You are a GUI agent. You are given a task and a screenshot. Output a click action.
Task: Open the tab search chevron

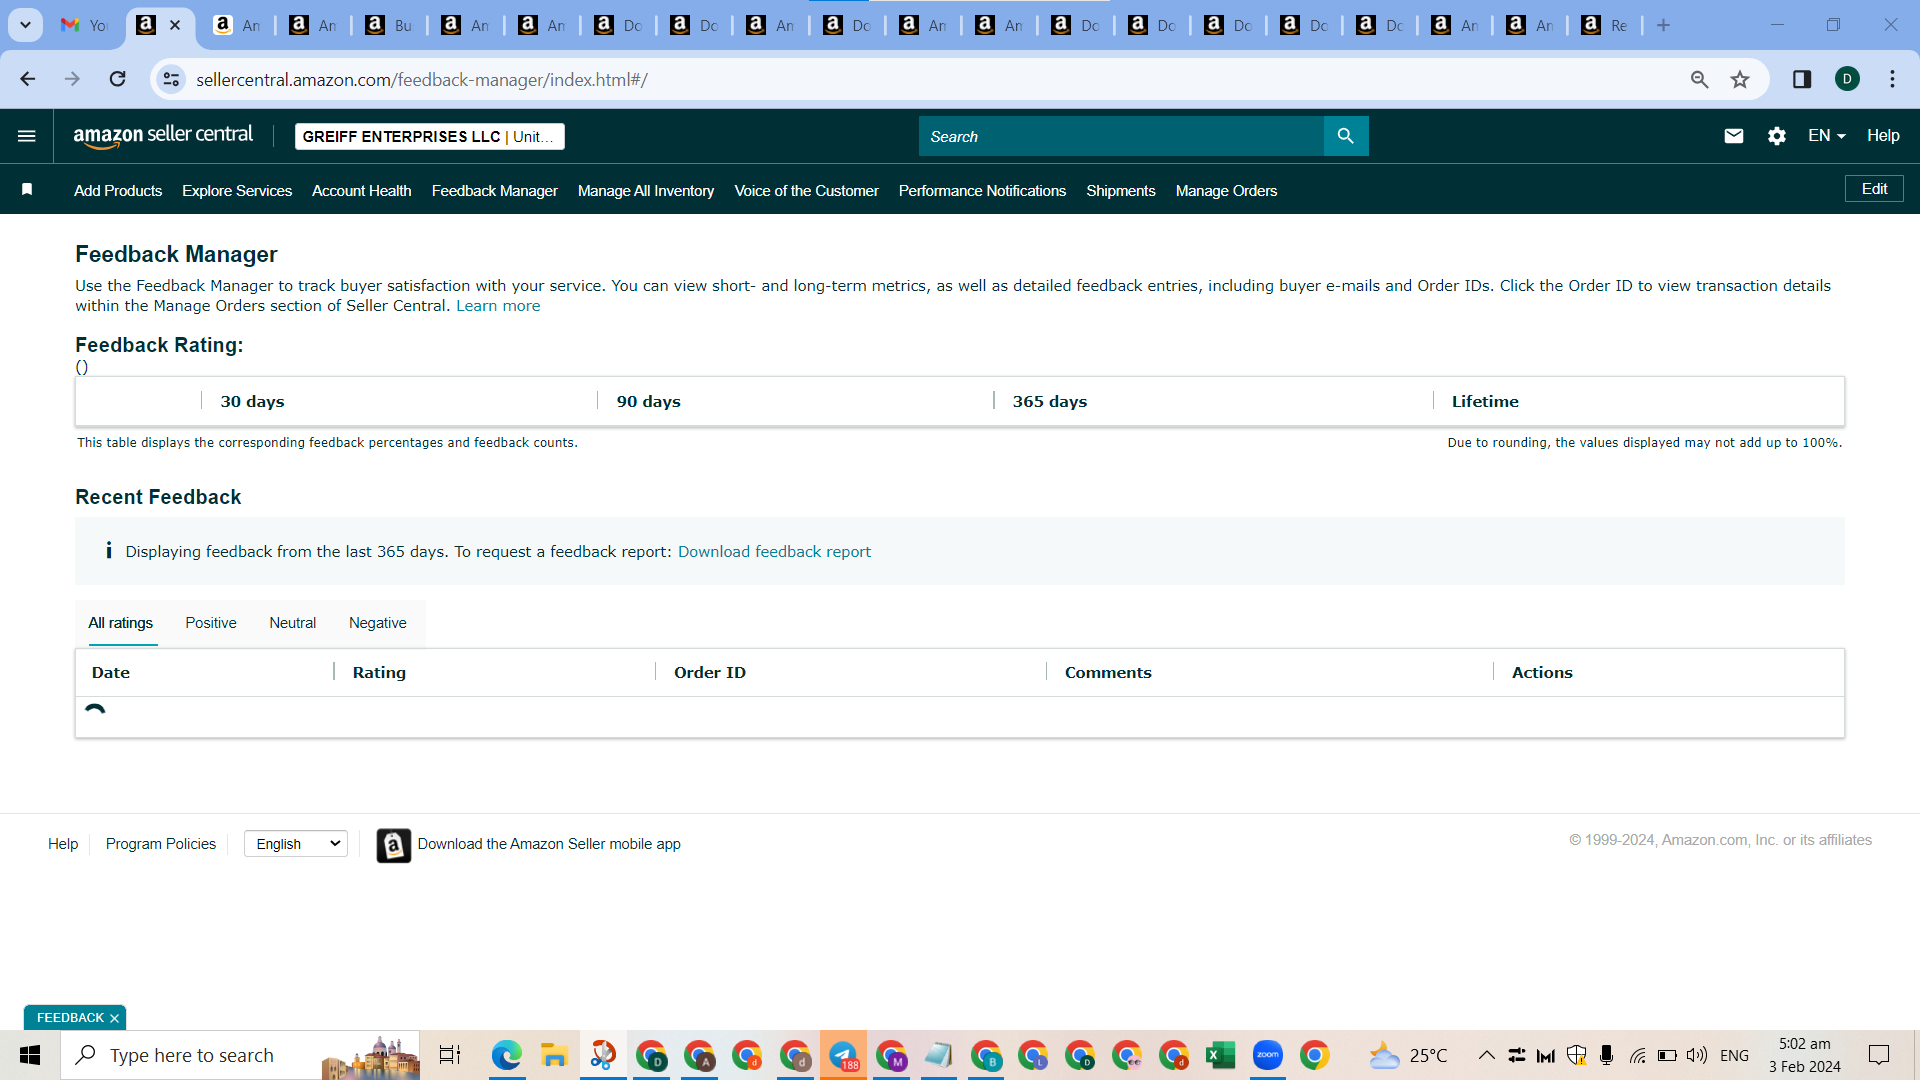coord(25,25)
